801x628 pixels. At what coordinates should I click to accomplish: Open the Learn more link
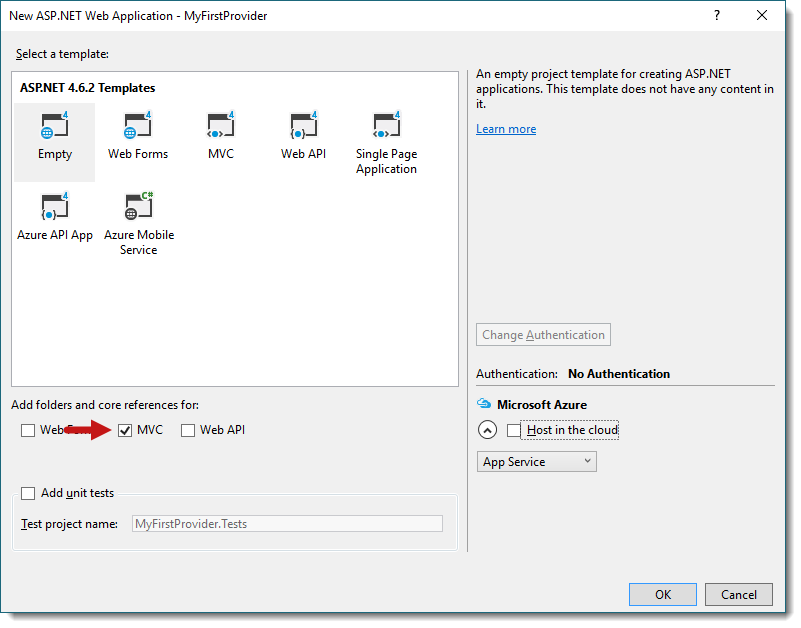click(506, 129)
